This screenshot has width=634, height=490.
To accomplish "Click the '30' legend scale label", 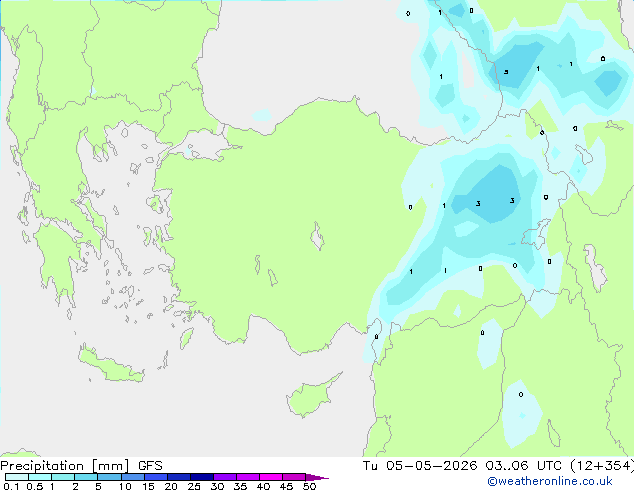I will [217, 486].
